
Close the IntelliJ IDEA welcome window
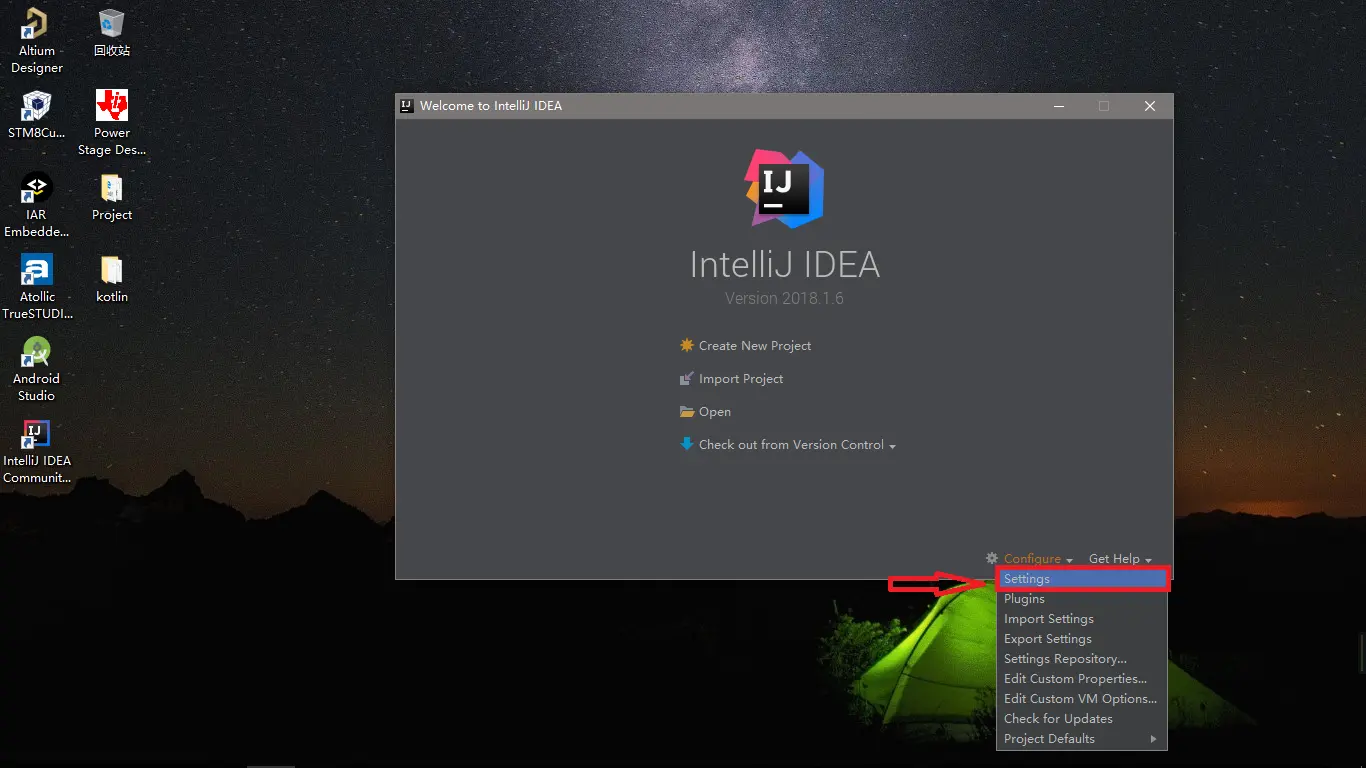(x=1150, y=106)
